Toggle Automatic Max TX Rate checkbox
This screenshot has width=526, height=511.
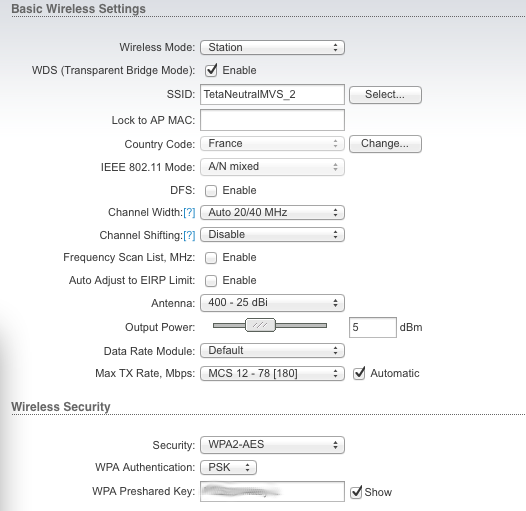point(359,373)
